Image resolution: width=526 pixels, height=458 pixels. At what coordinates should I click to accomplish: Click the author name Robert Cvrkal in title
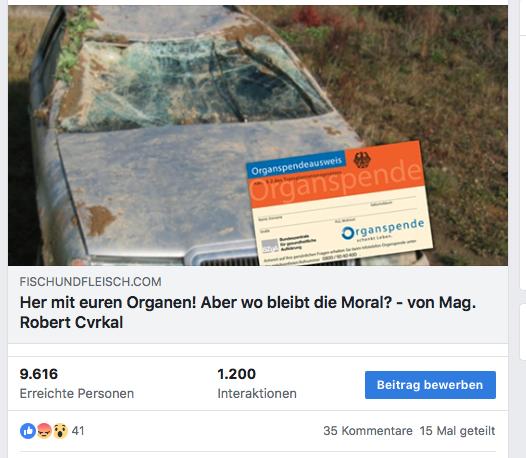[71, 323]
